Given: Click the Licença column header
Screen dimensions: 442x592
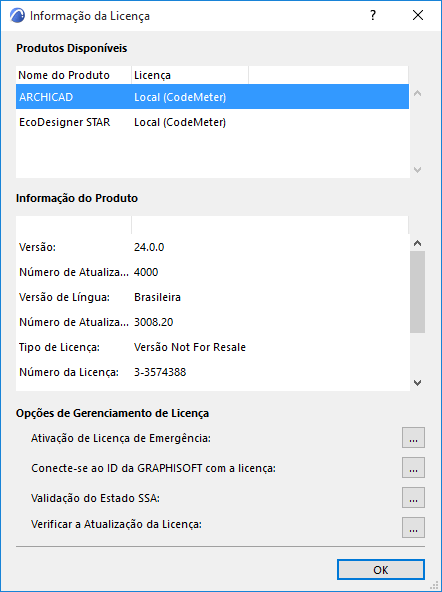Looking at the screenshot, I should coord(190,75).
